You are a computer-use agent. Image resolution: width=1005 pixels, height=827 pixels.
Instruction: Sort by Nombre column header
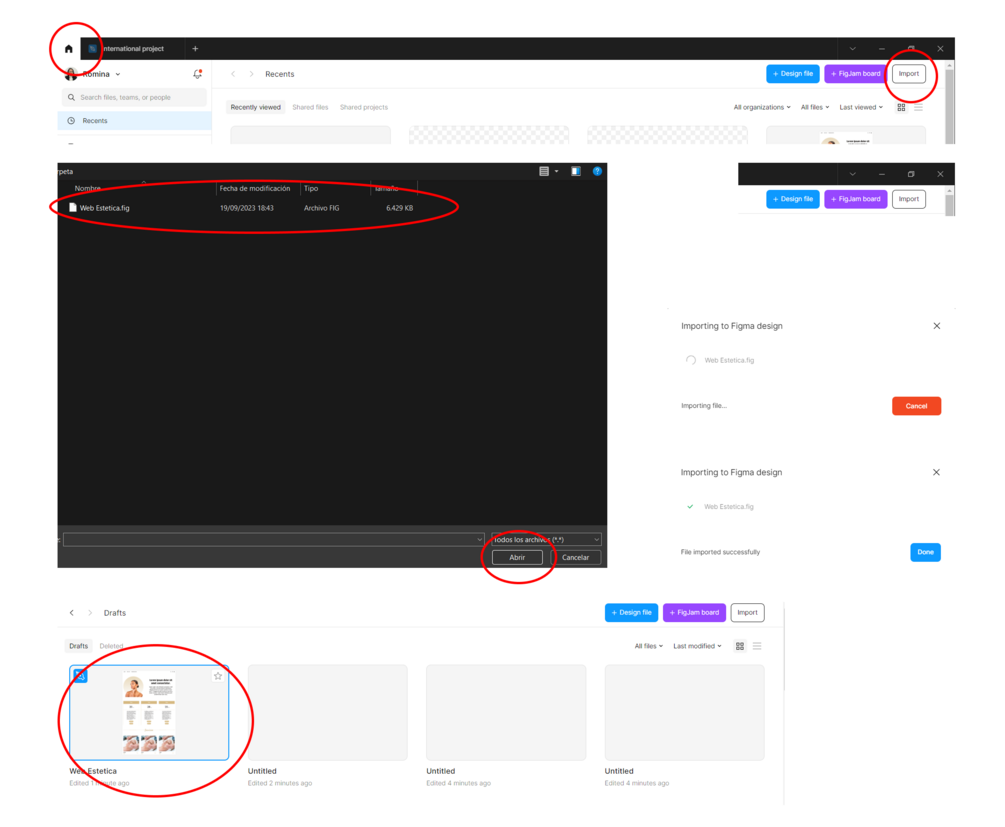[x=87, y=188]
